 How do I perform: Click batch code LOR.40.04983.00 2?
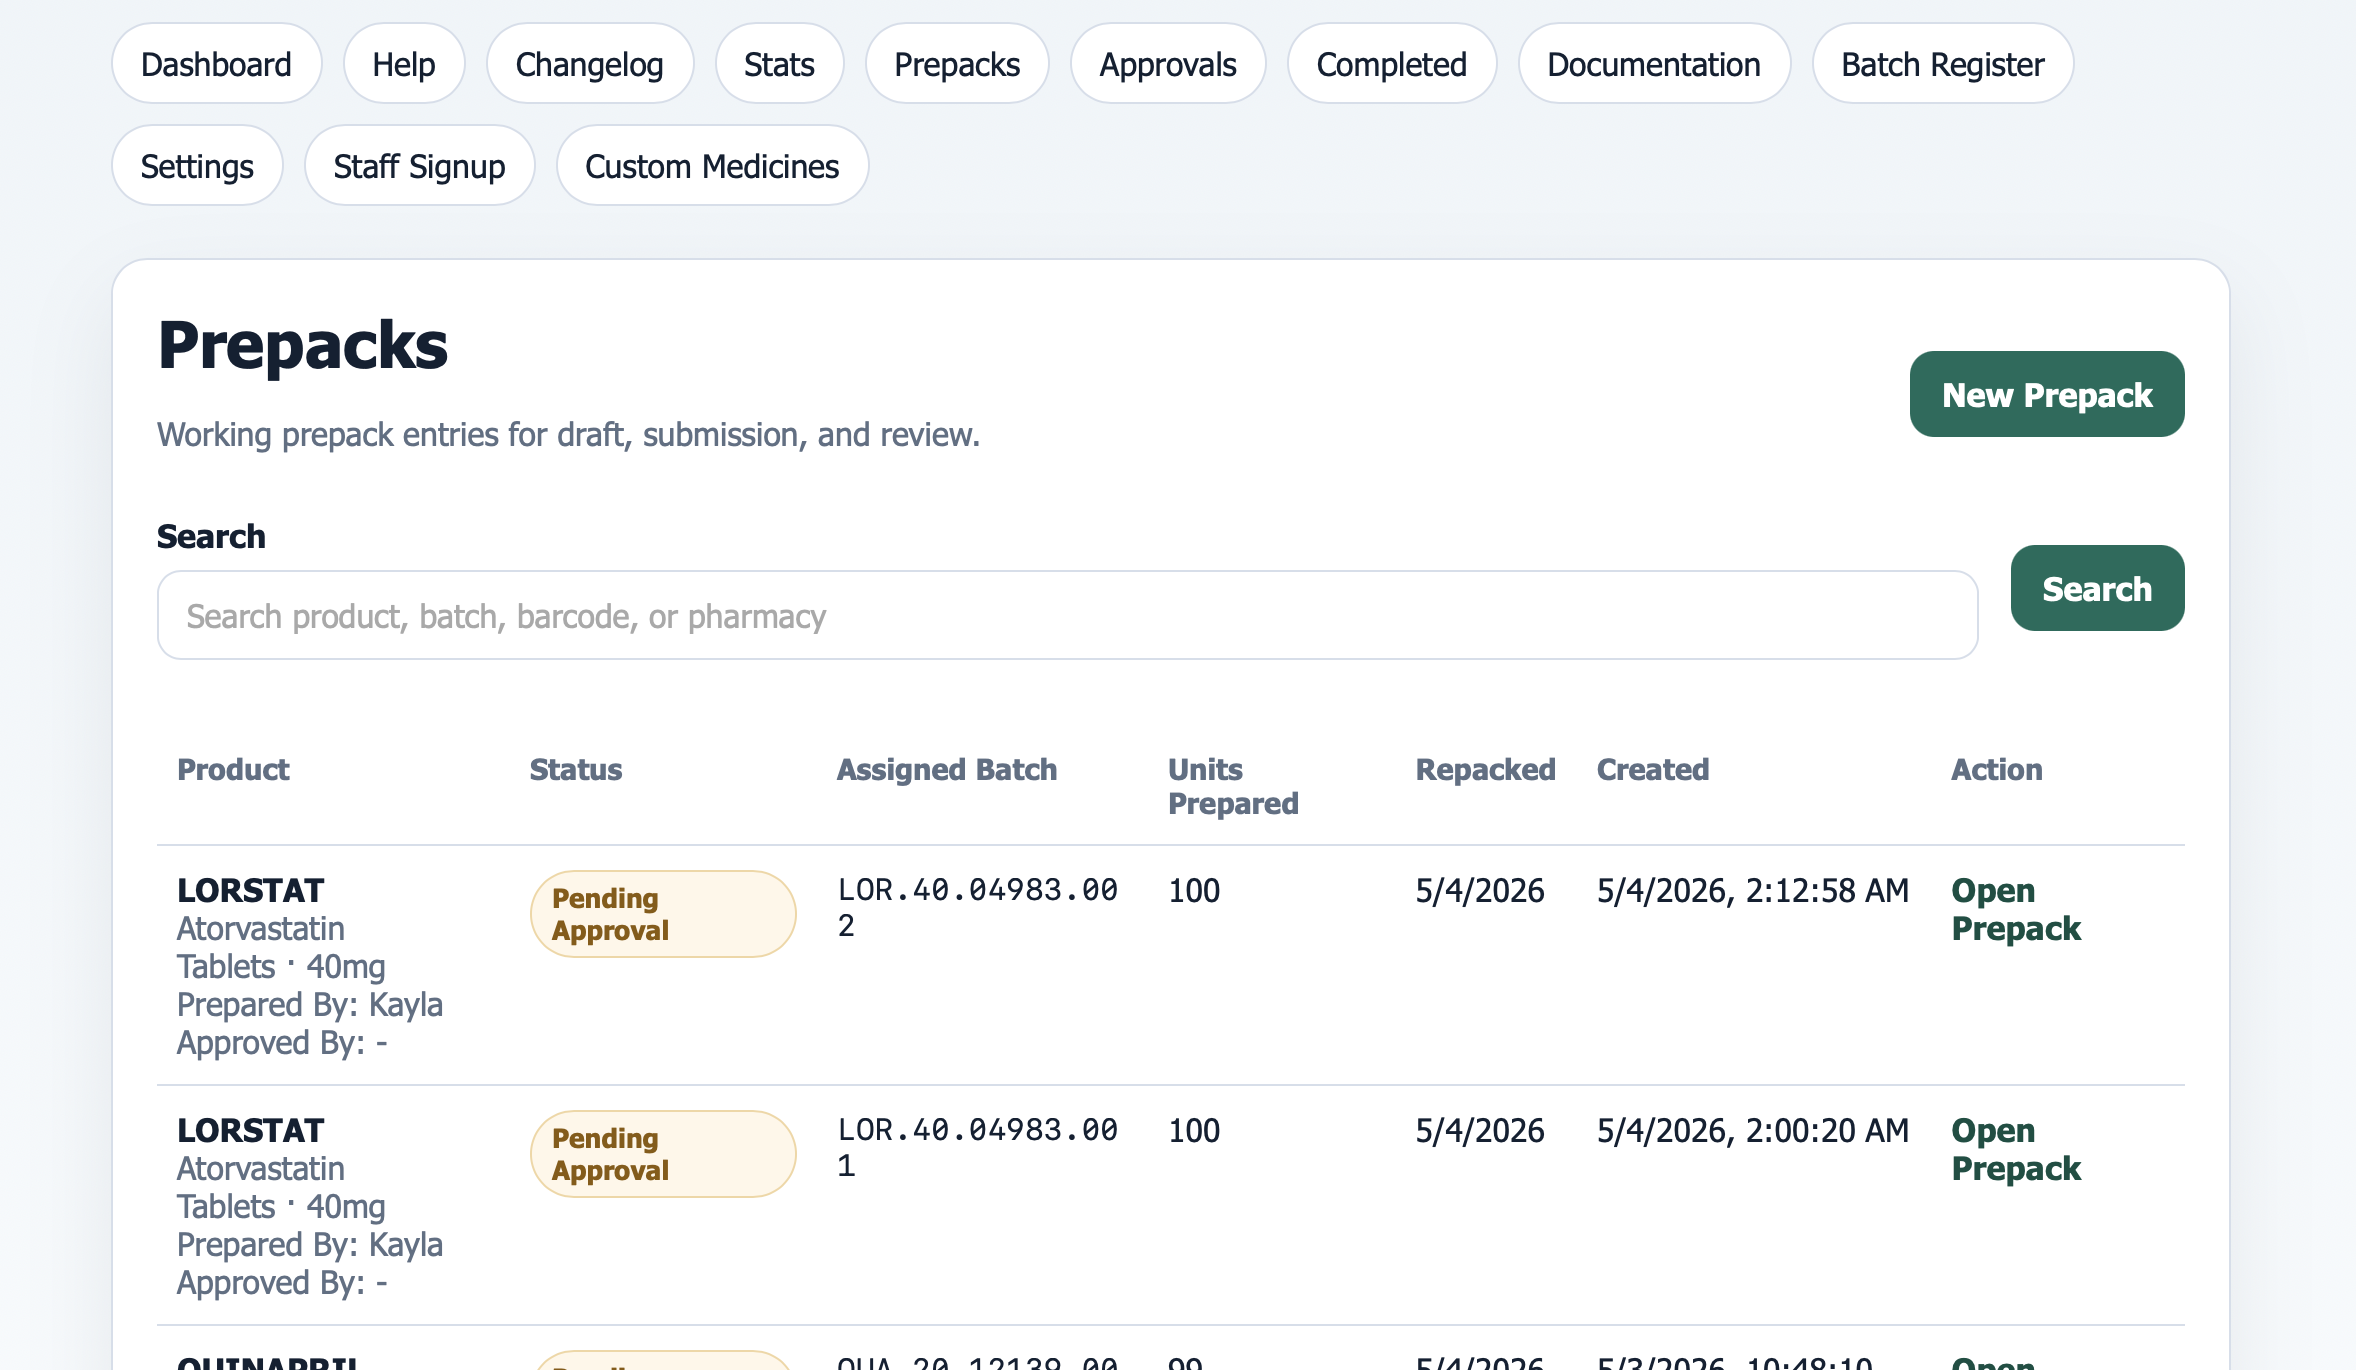click(x=977, y=907)
